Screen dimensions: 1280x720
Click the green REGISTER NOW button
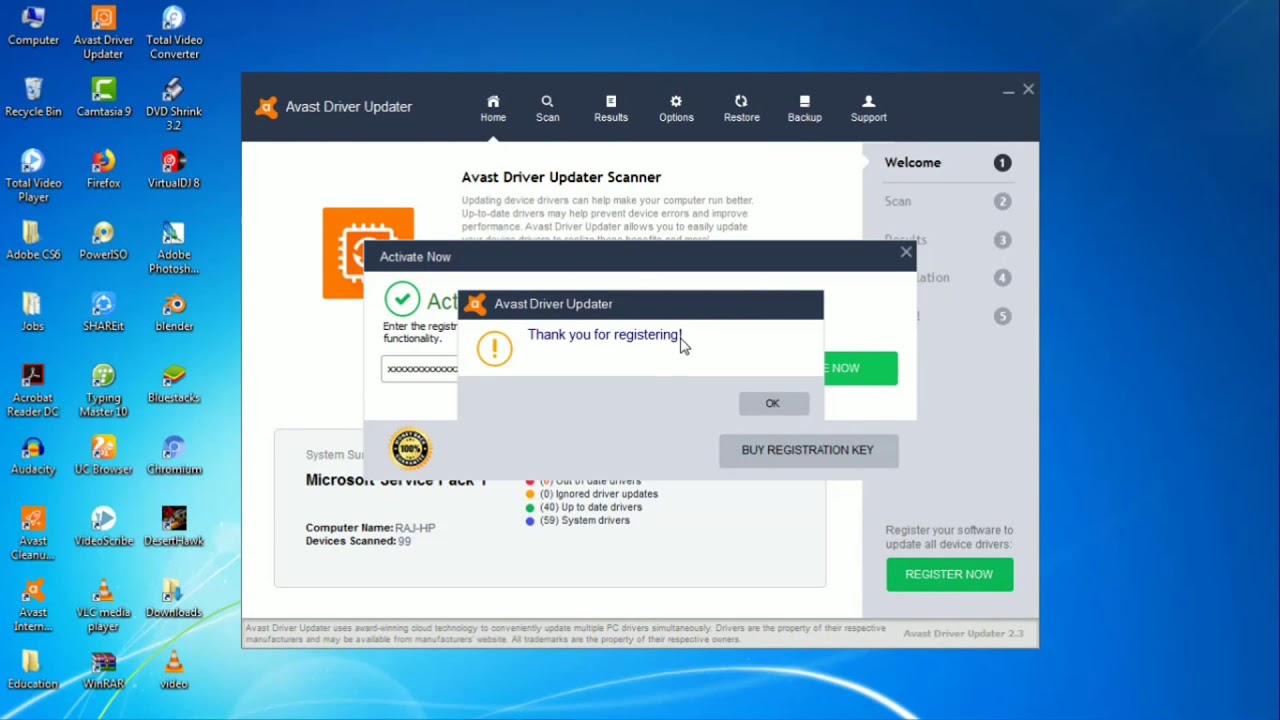click(949, 574)
